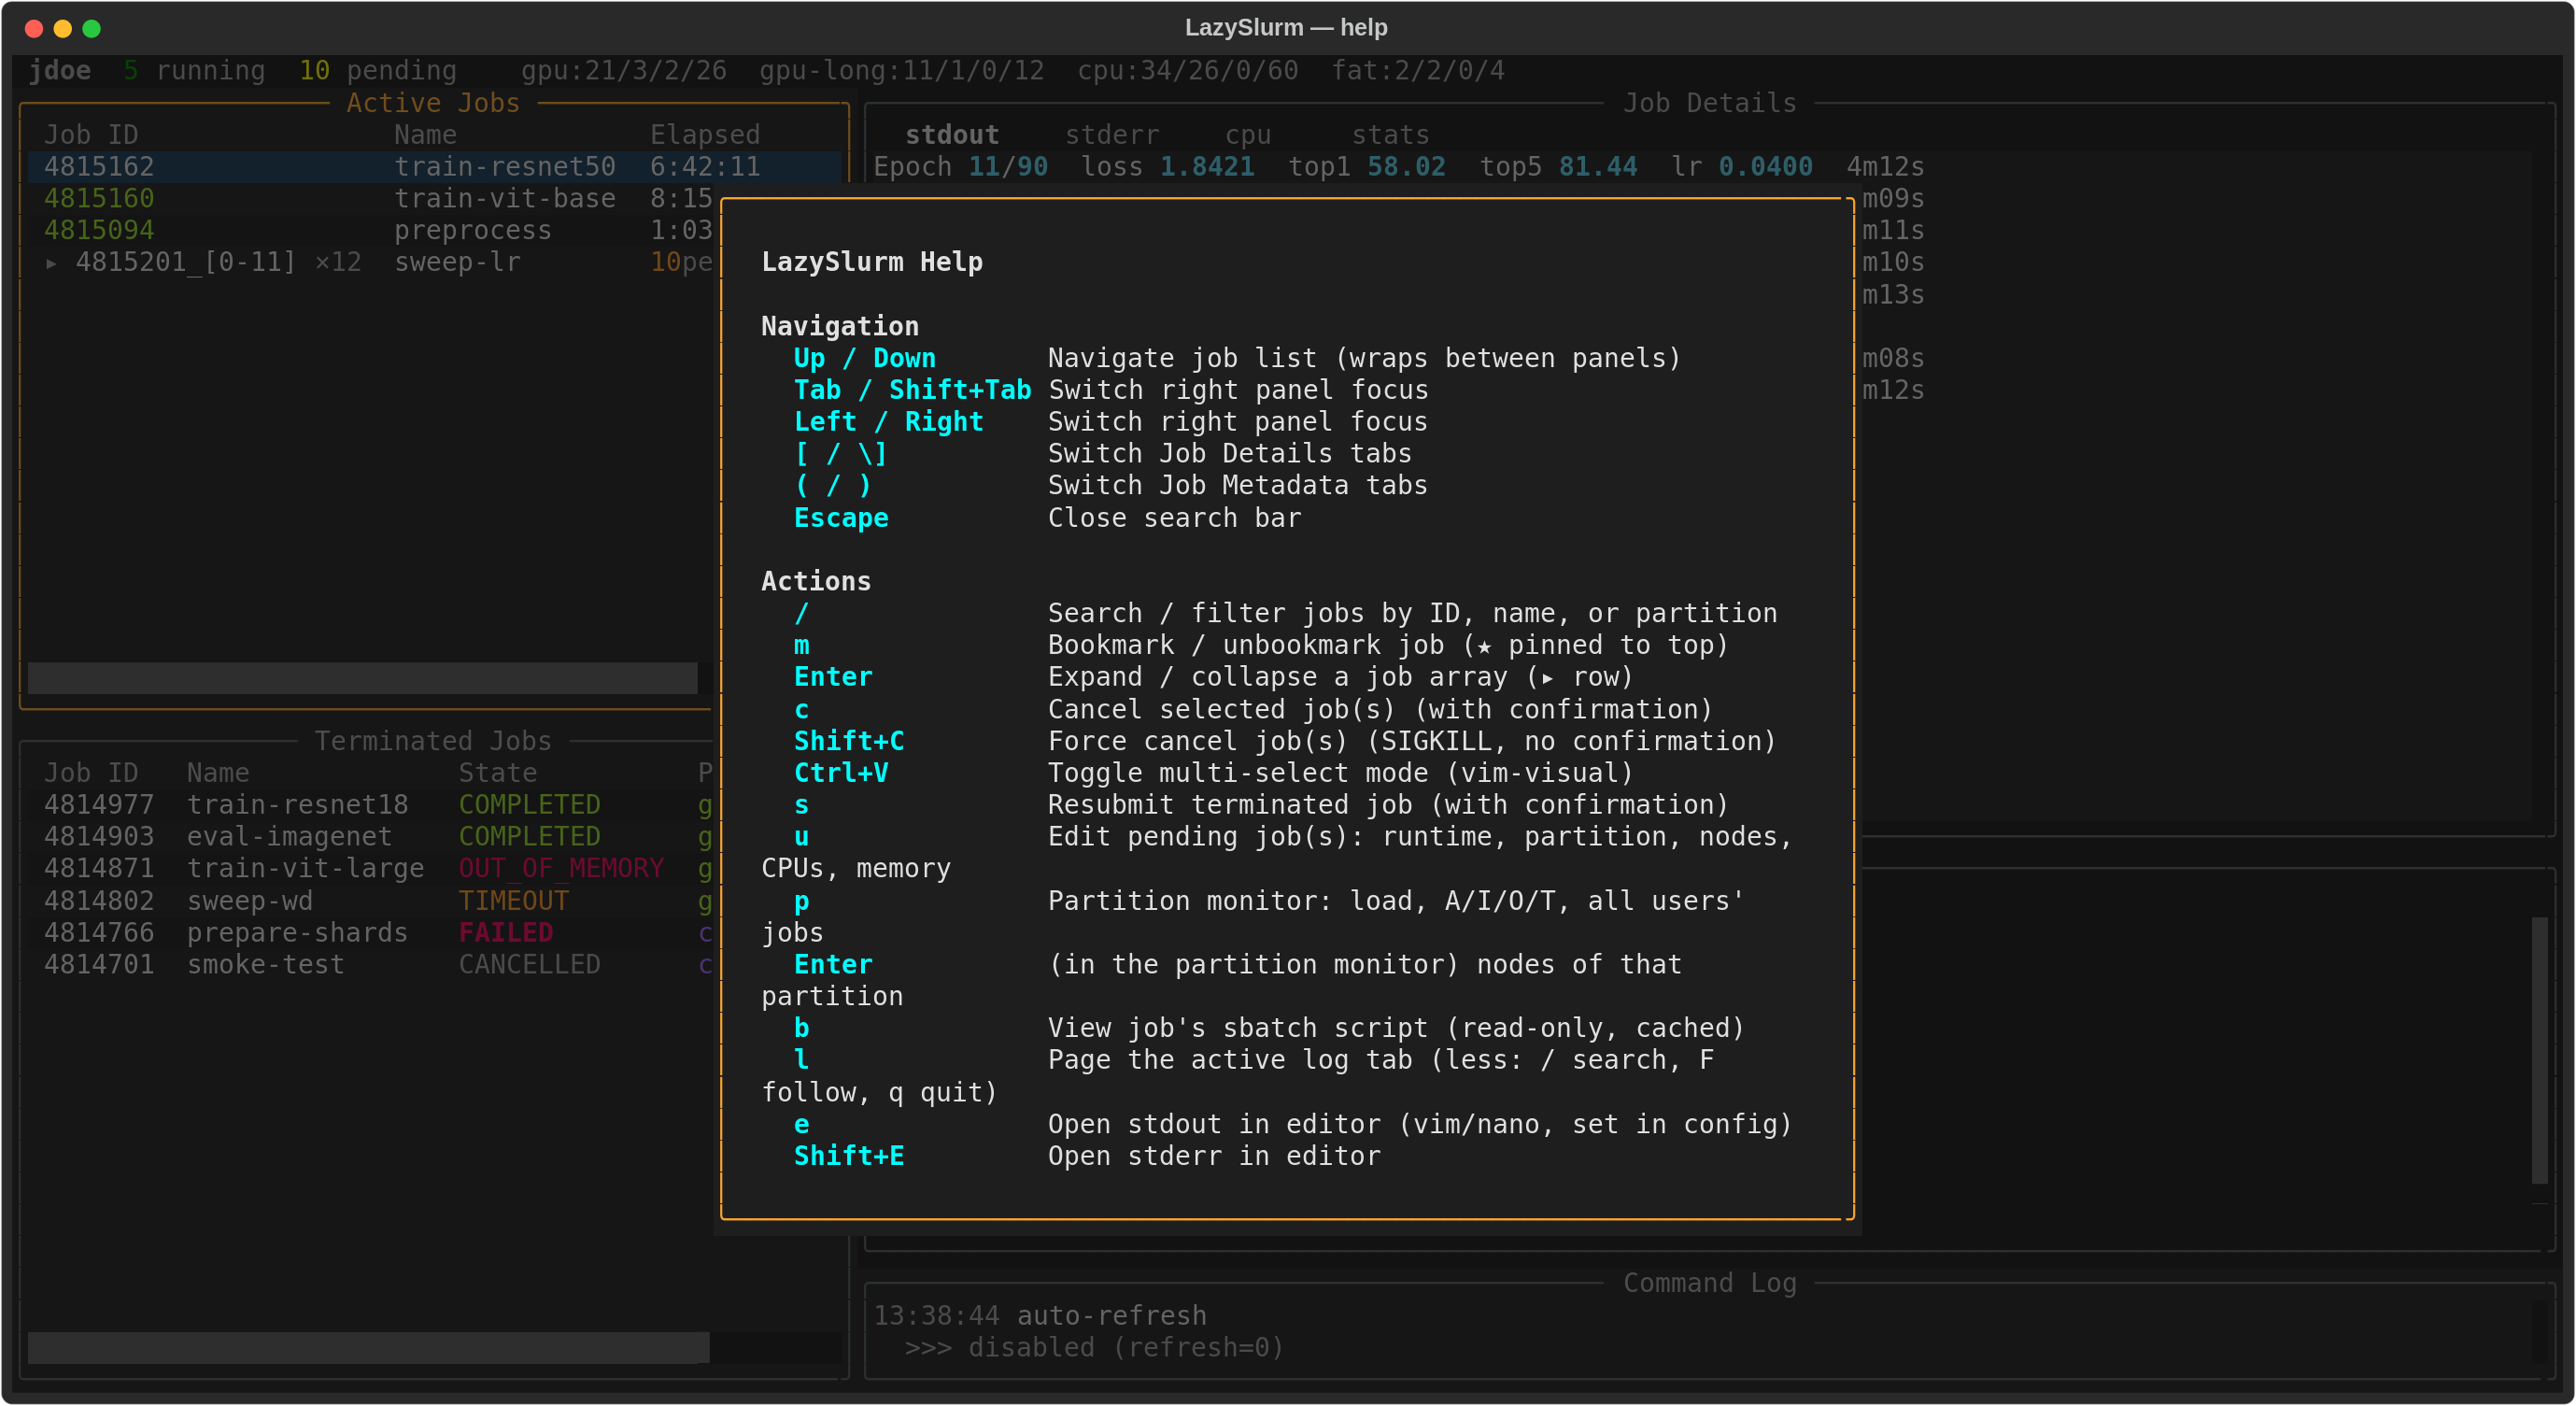Minimize the window with yellow button

(x=63, y=29)
